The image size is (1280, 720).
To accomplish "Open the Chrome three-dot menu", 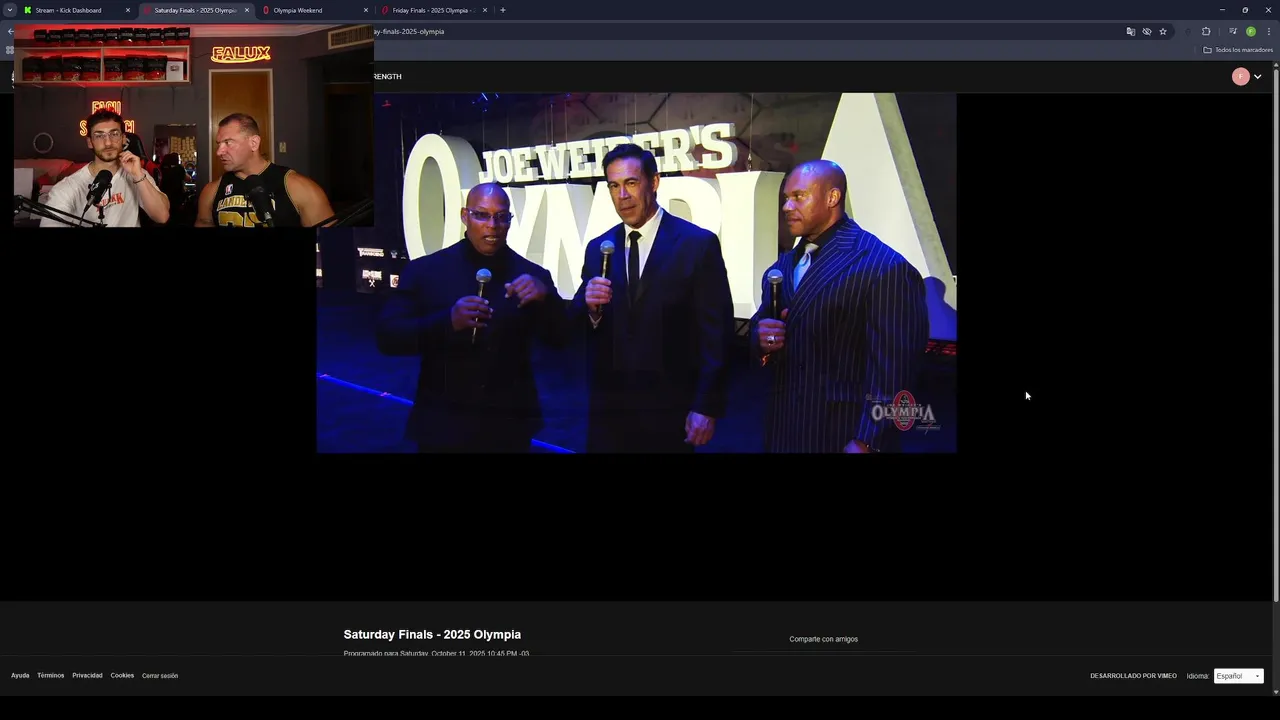I will (x=1269, y=31).
